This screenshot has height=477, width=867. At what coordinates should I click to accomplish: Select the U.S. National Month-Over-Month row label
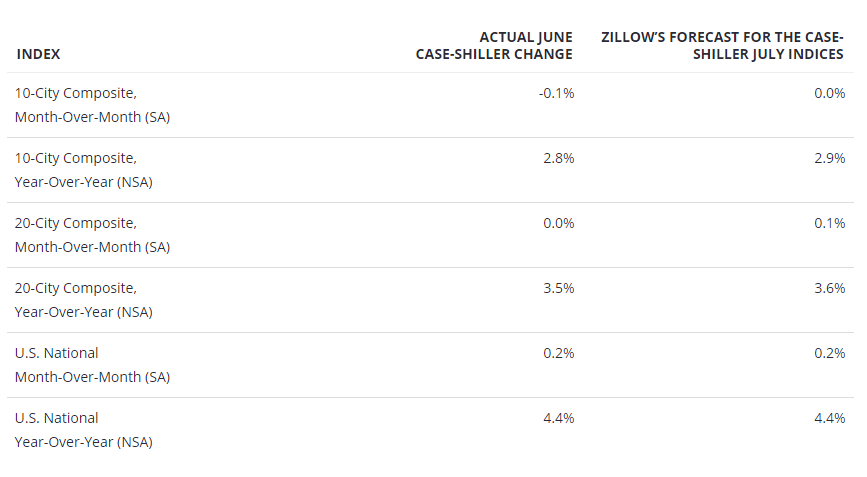(92, 365)
